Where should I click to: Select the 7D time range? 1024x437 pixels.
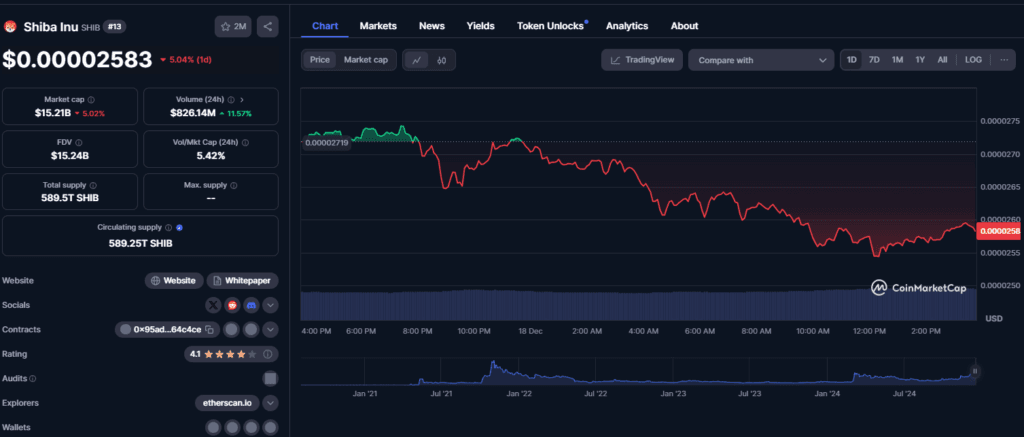point(874,59)
